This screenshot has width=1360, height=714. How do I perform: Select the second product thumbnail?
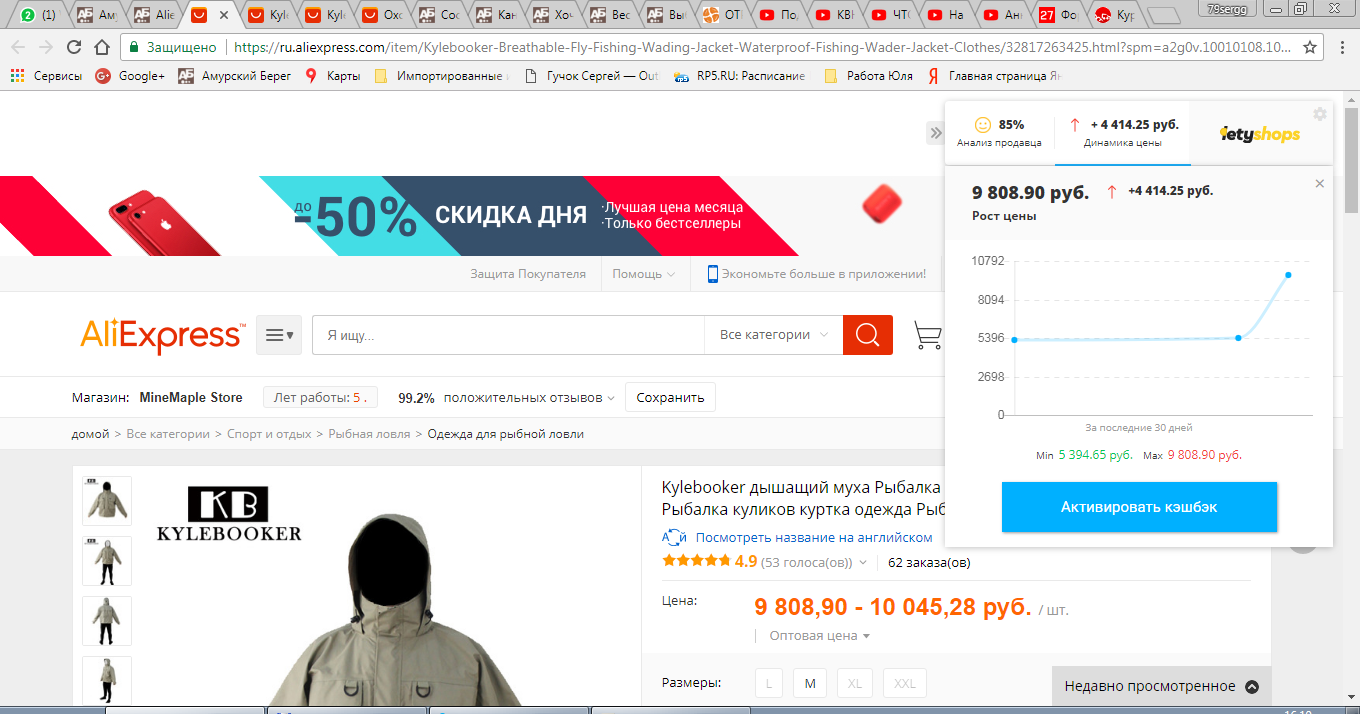[x=107, y=561]
